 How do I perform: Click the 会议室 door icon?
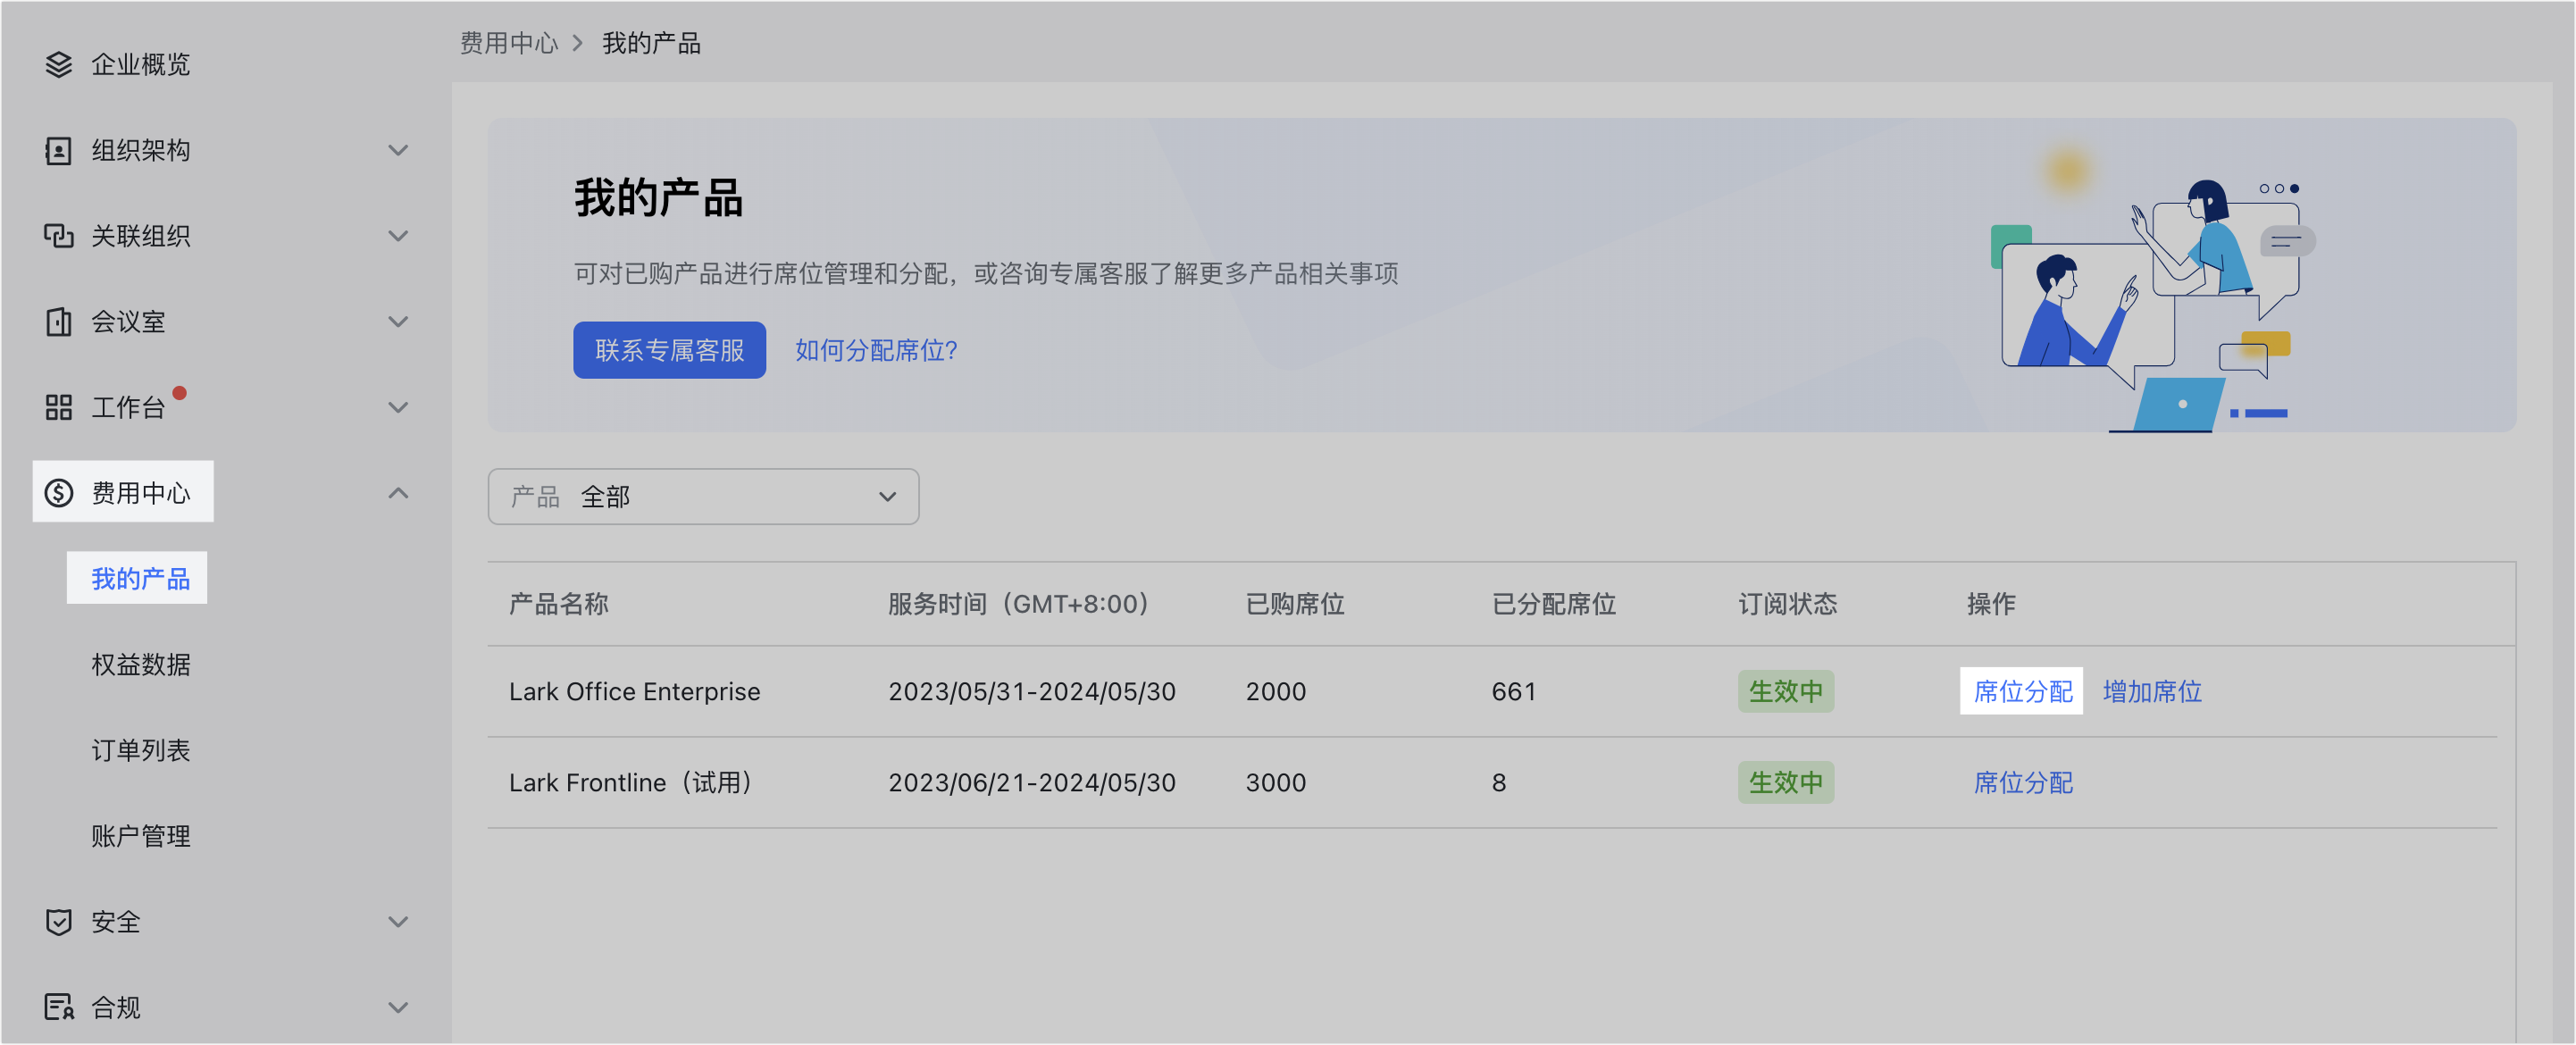click(x=59, y=322)
